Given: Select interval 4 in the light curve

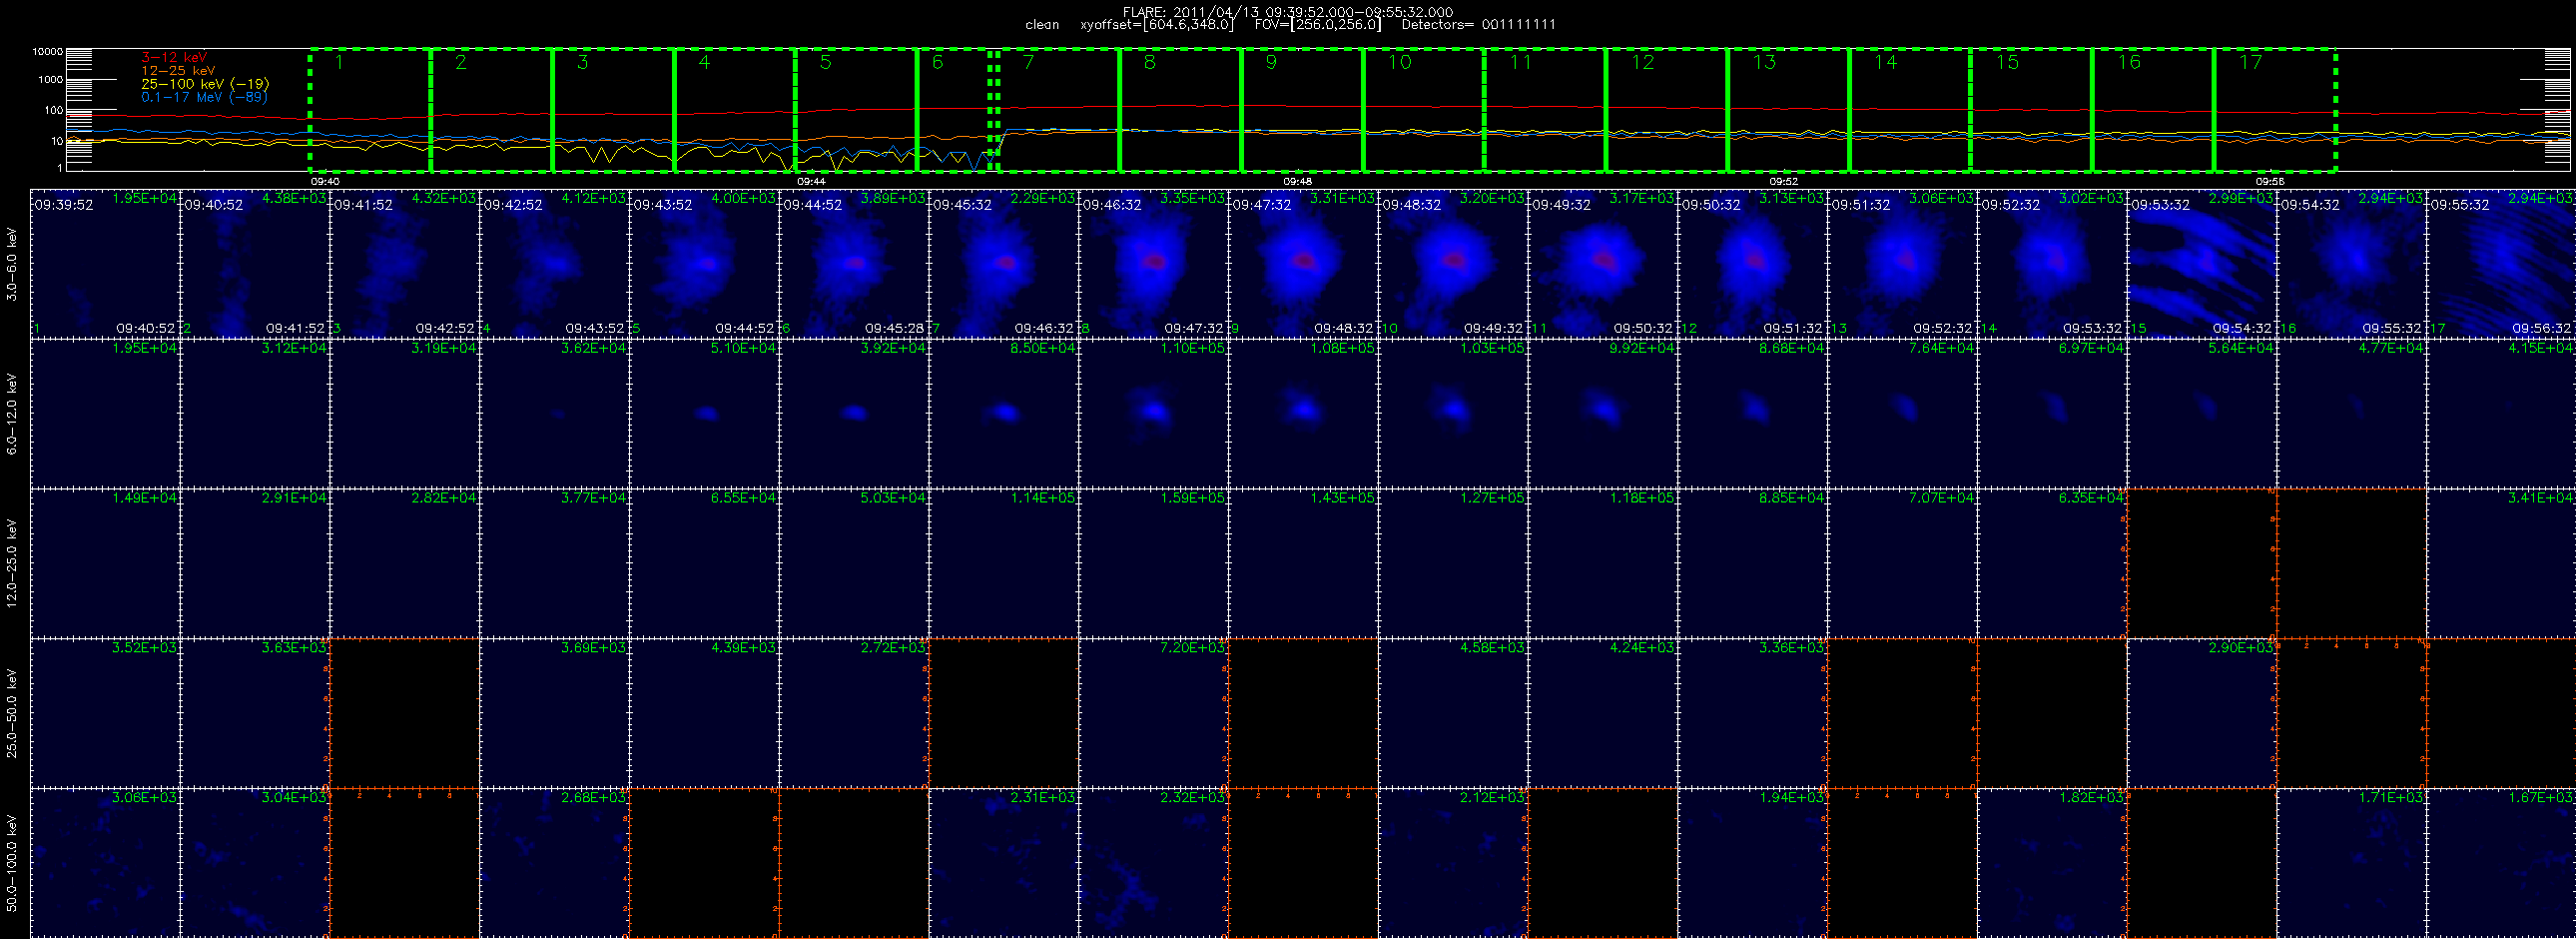Looking at the screenshot, I should click(735, 110).
